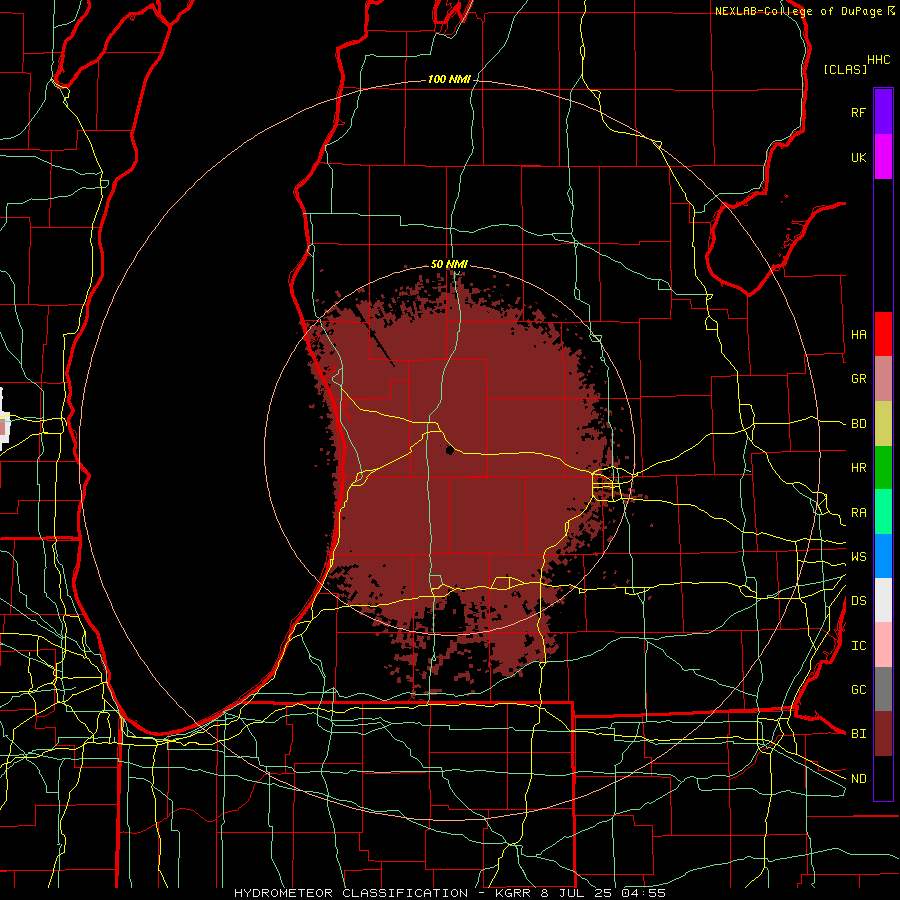Click the KGRR radar site identifier

click(512, 893)
